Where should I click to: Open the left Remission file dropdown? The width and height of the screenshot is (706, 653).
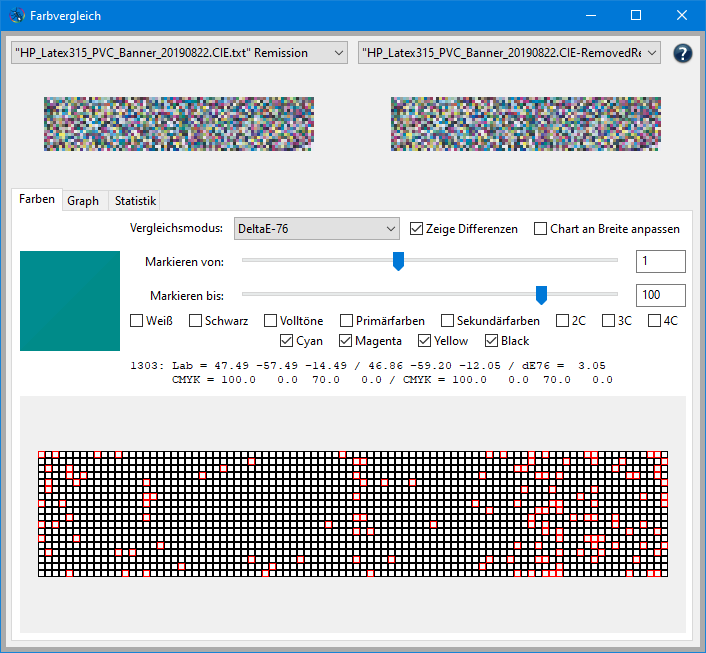point(178,53)
